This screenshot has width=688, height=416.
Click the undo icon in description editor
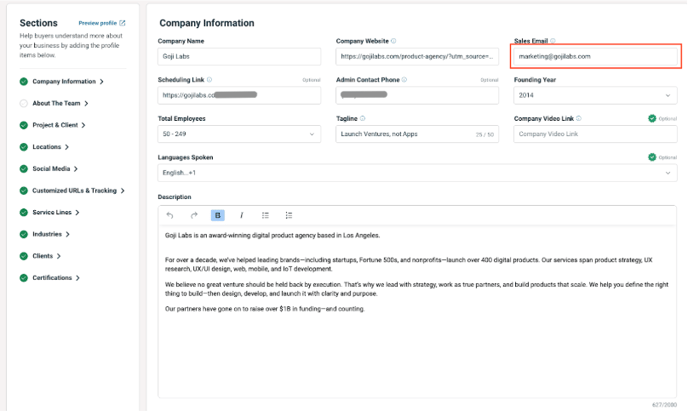(x=170, y=215)
